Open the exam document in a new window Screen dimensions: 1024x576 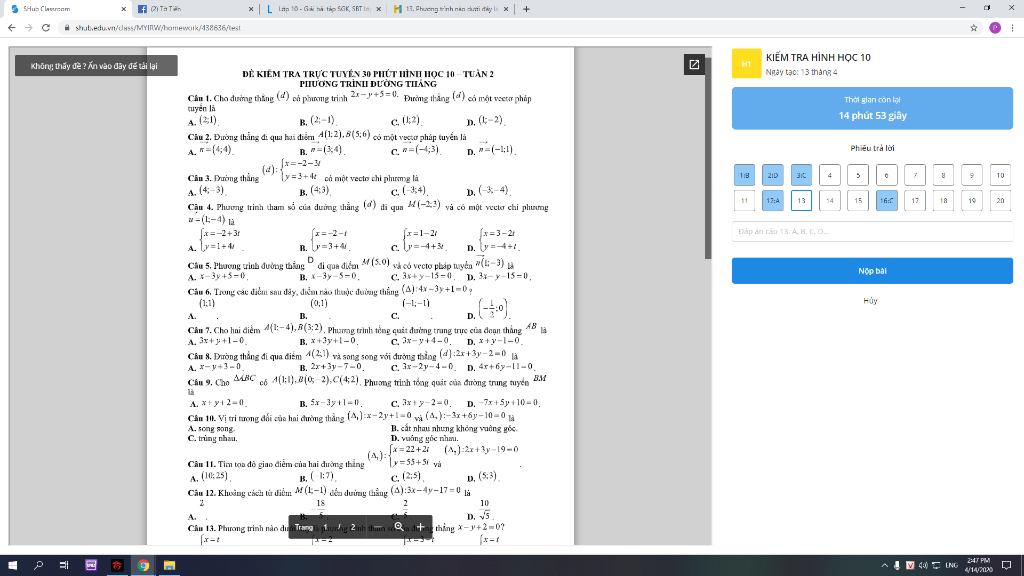click(694, 65)
